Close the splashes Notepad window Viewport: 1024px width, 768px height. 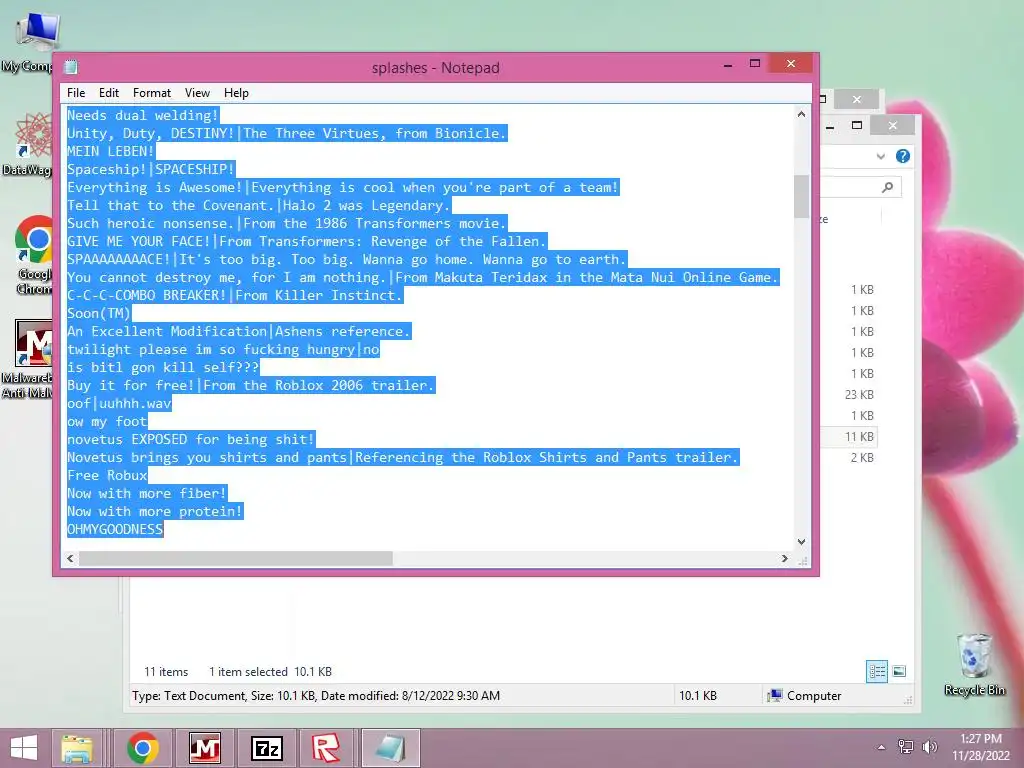tap(791, 63)
